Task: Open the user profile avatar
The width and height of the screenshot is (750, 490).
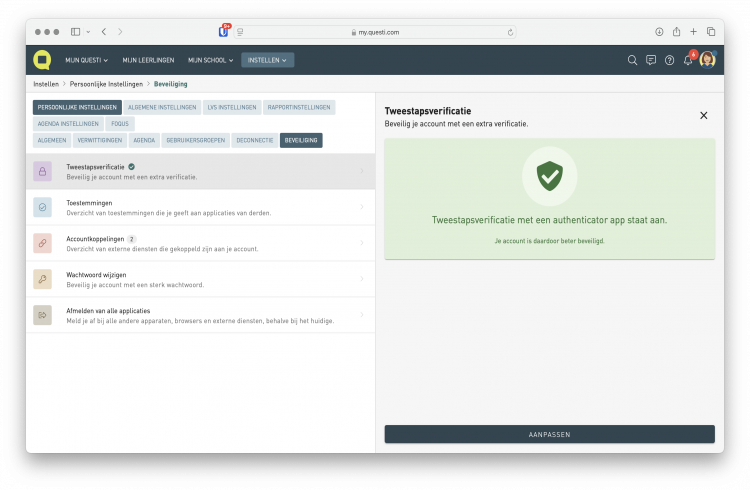Action: [x=707, y=60]
